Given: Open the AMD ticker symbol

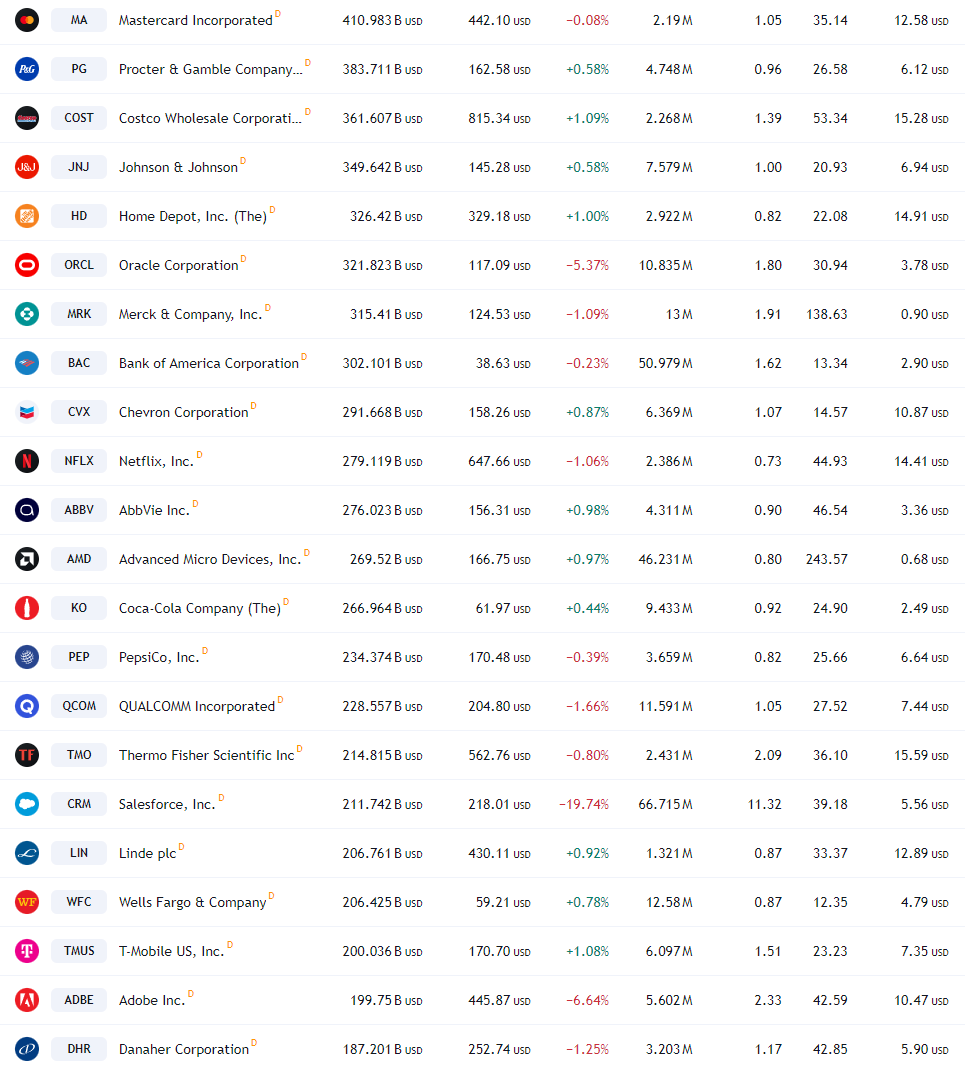Looking at the screenshot, I should click(x=79, y=560).
